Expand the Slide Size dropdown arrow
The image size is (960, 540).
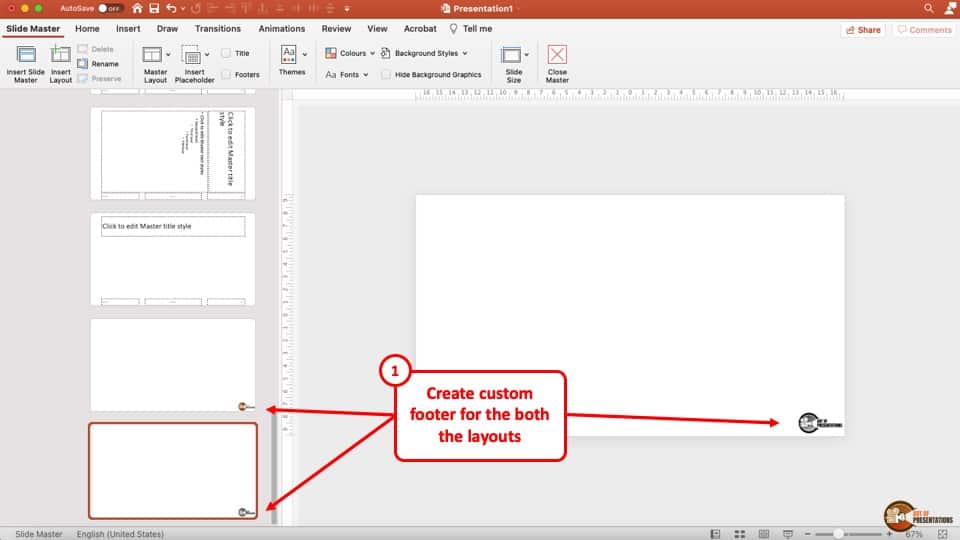[x=527, y=54]
